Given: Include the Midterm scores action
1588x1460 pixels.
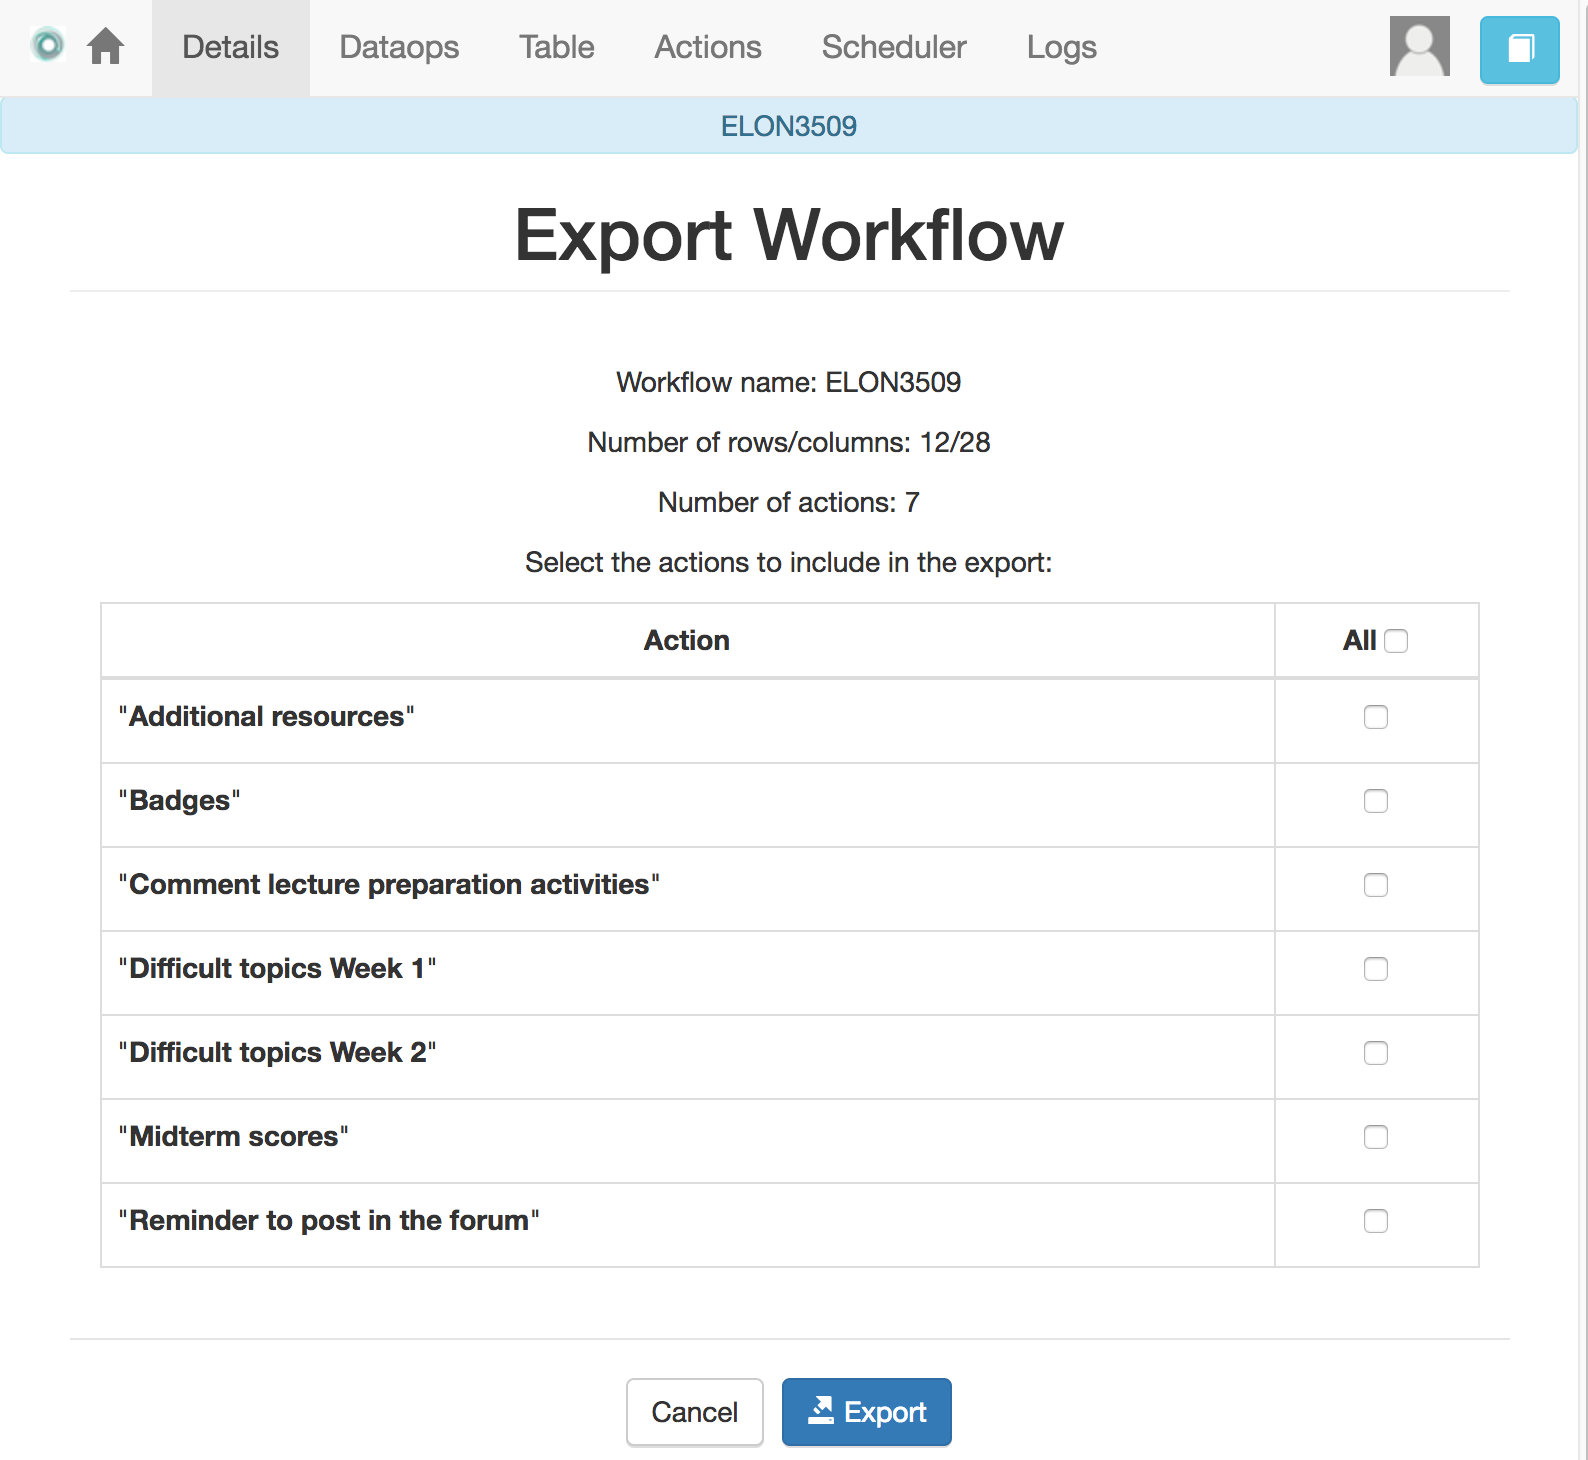Looking at the screenshot, I should pyautogui.click(x=1376, y=1137).
